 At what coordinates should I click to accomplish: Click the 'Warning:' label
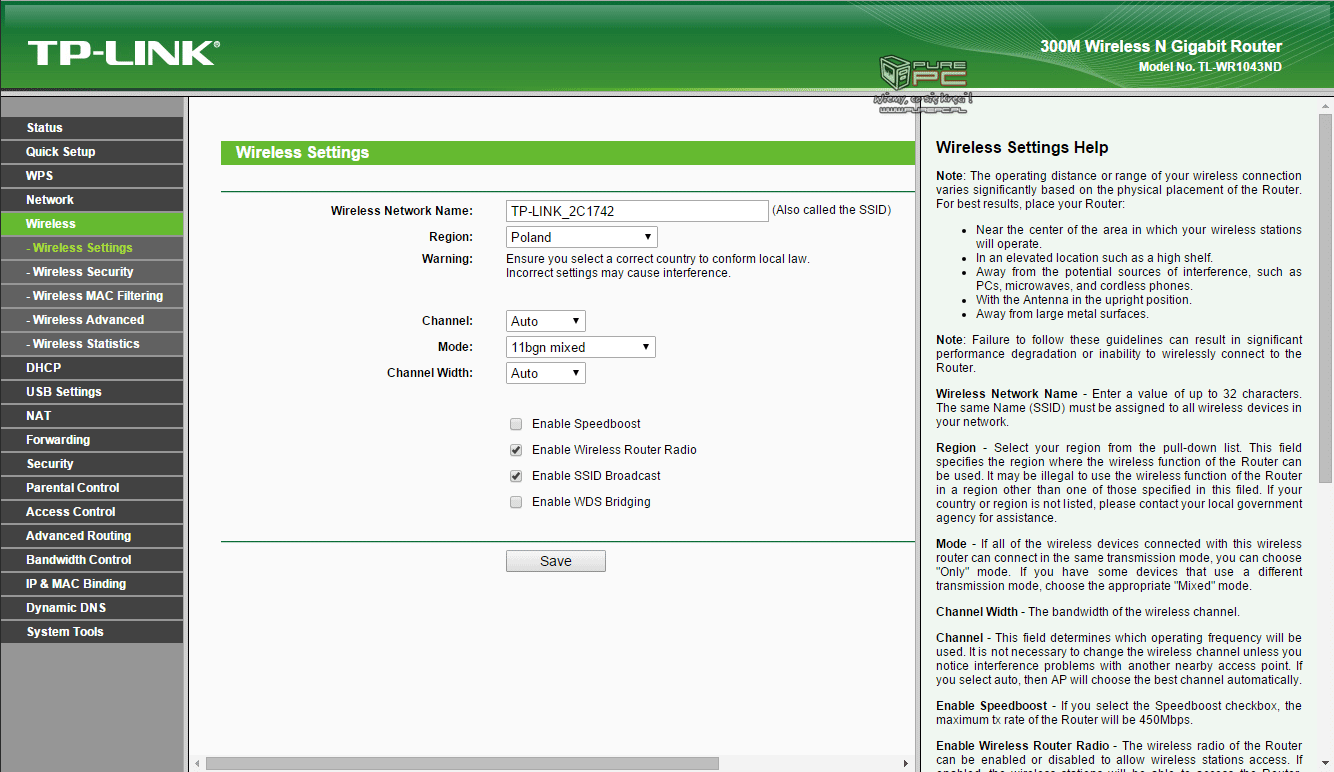point(447,259)
